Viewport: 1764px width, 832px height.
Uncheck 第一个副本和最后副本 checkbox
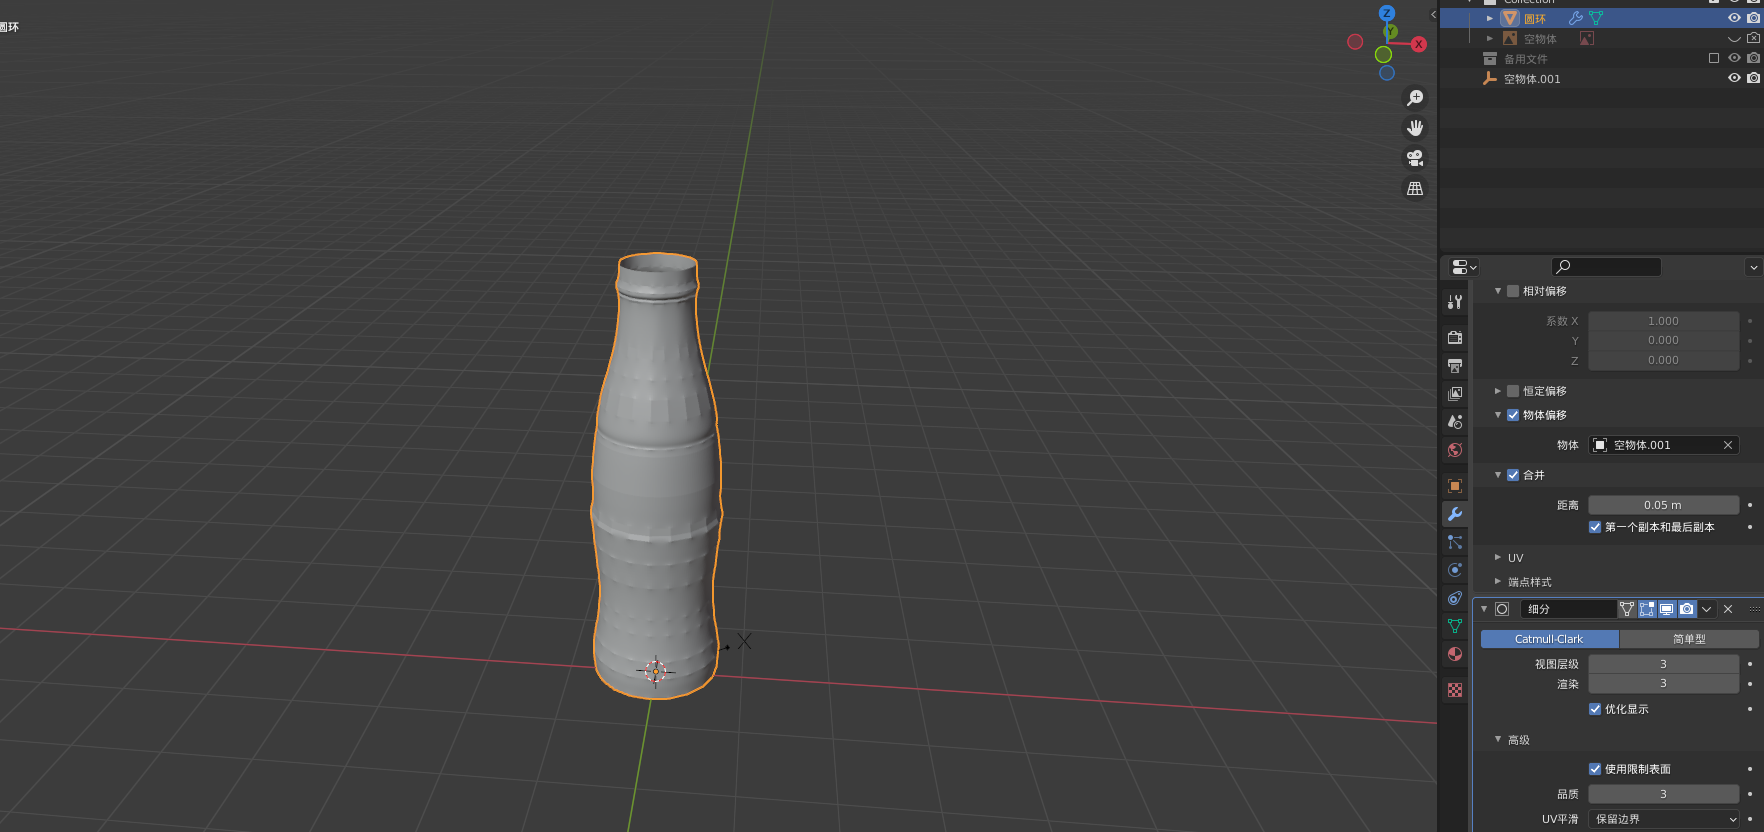tap(1595, 527)
